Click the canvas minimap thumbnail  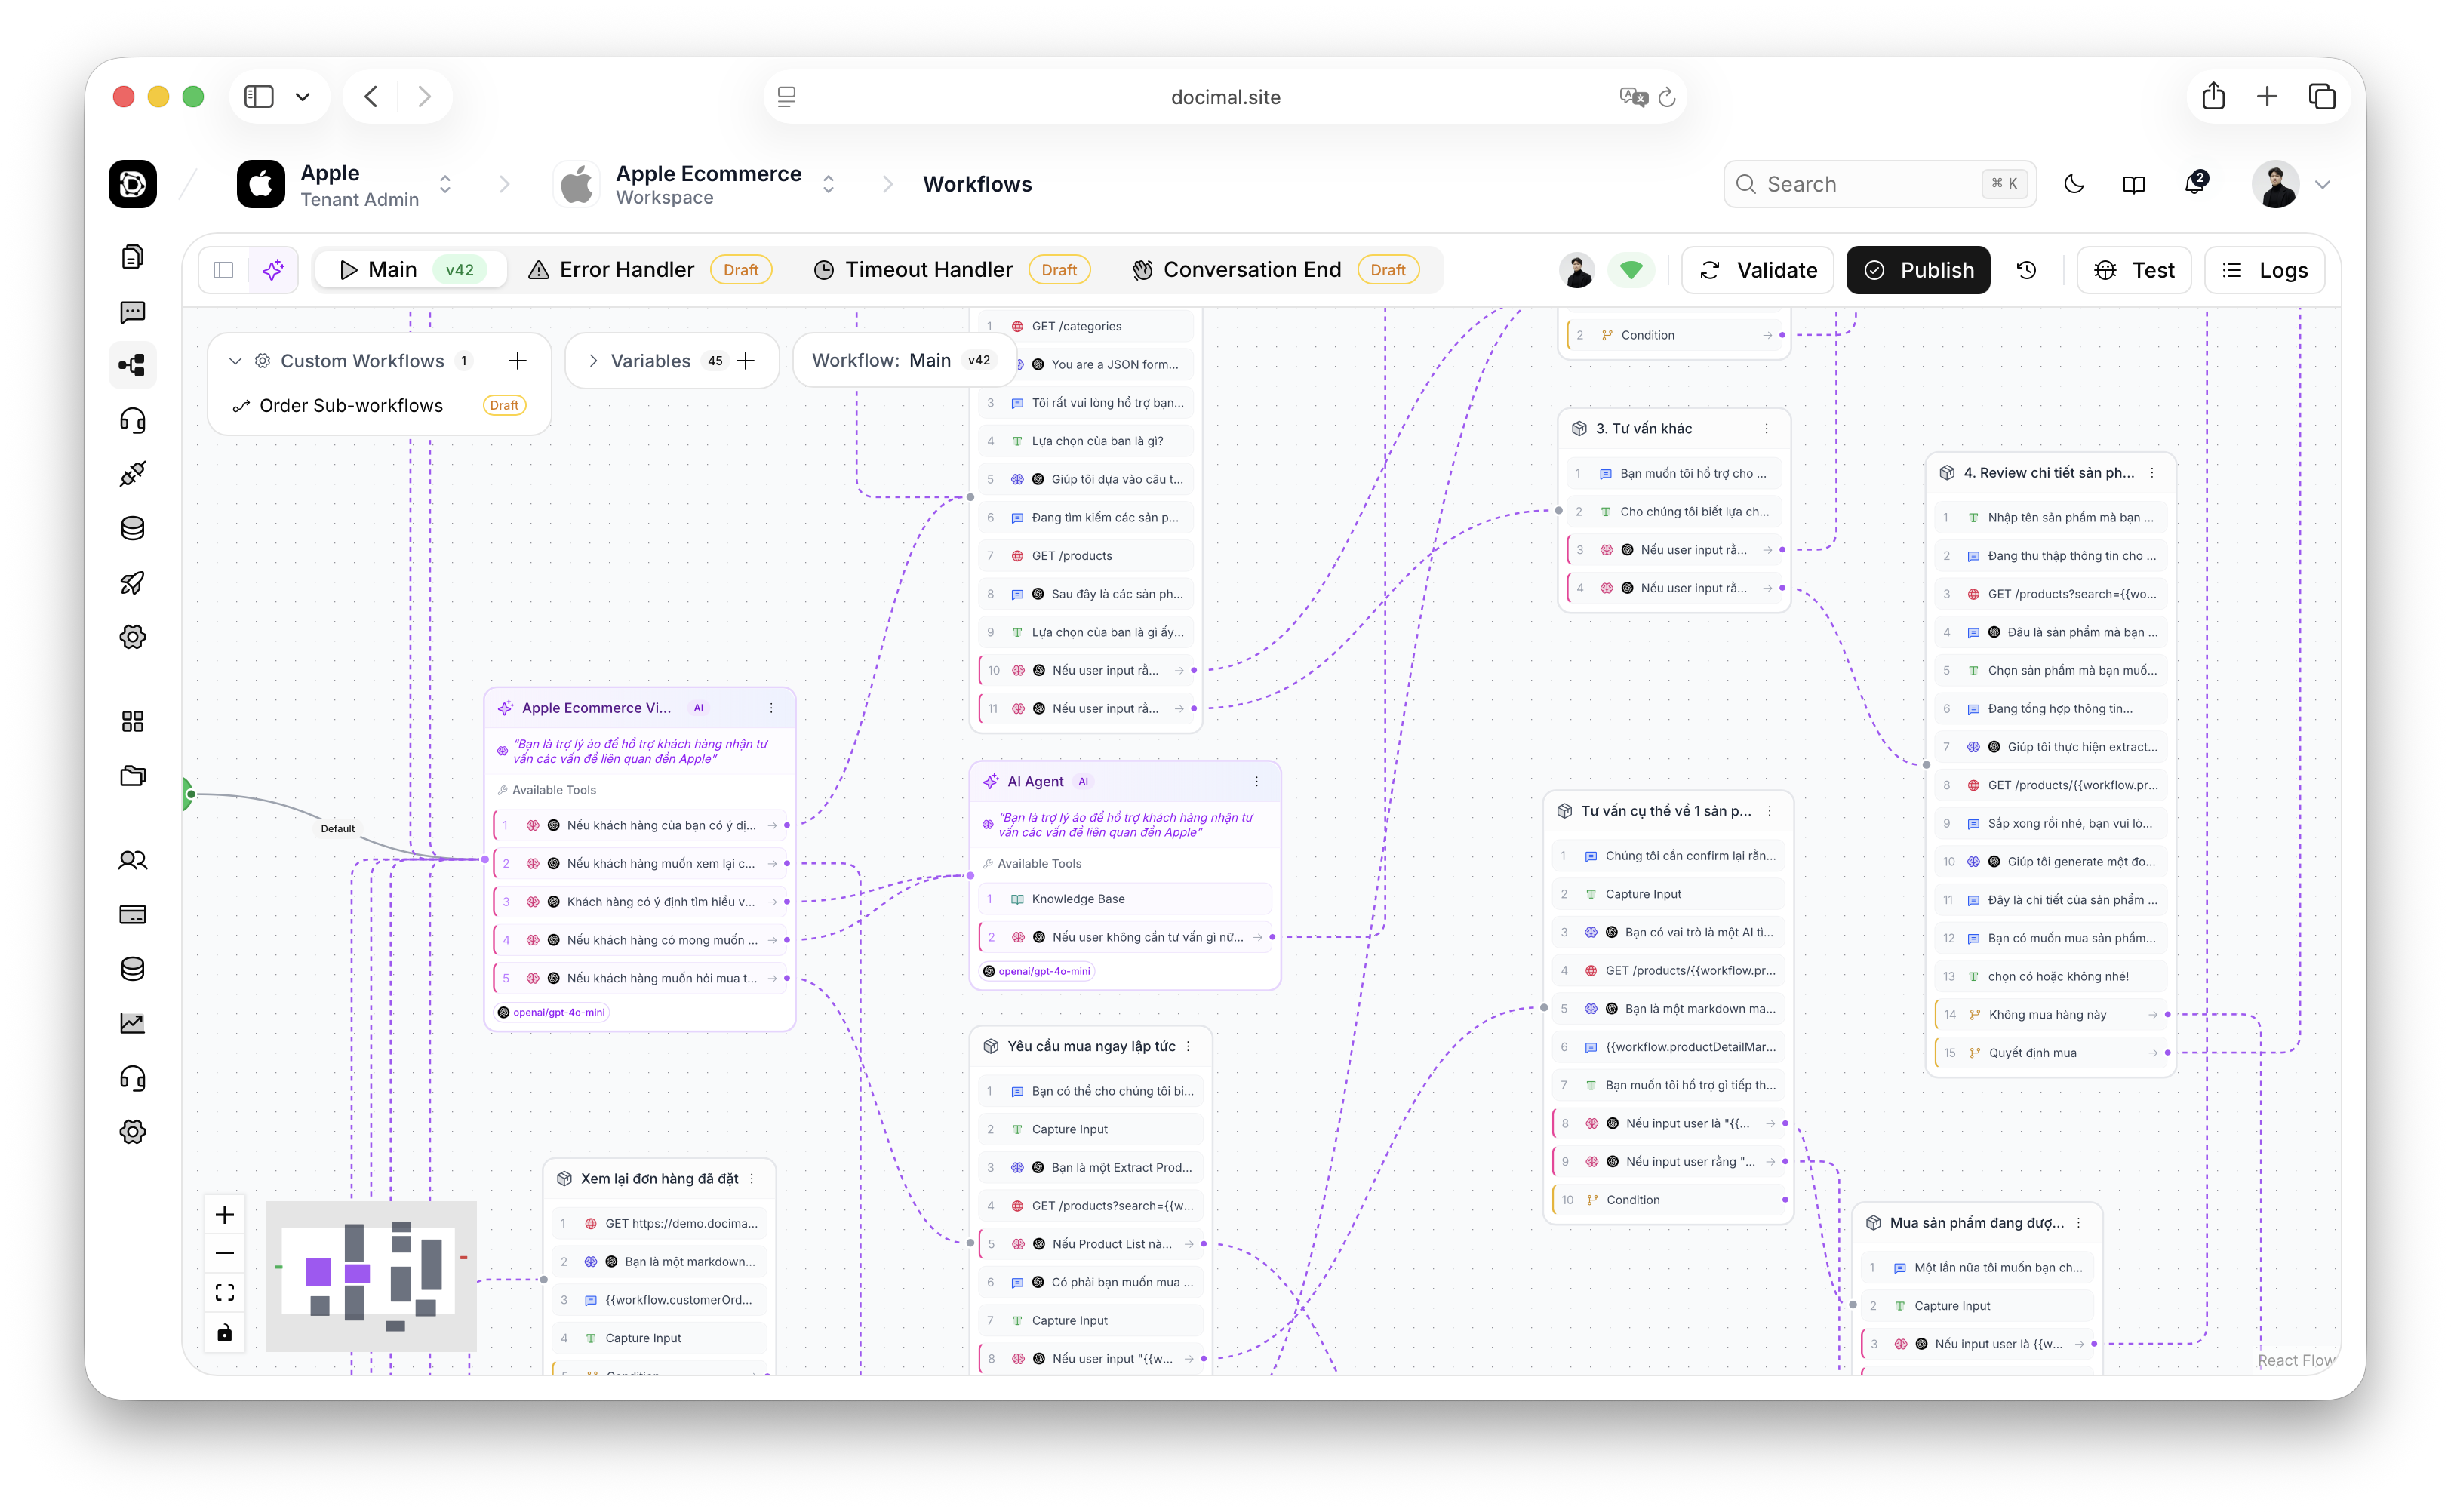pyautogui.click(x=370, y=1275)
